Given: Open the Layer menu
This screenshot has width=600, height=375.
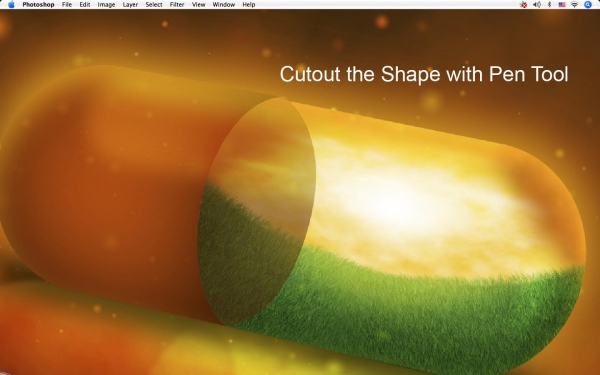Looking at the screenshot, I should tap(130, 5).
